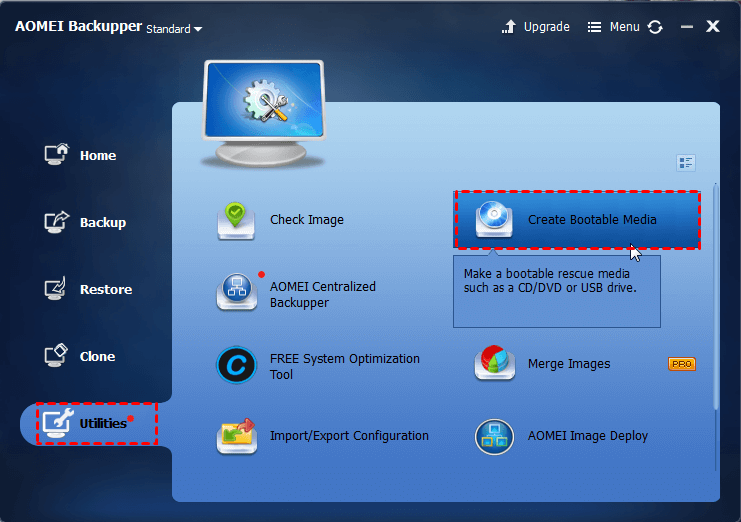This screenshot has height=522, width=741.
Task: Click the Check Image green checkmark icon
Action: tap(236, 221)
